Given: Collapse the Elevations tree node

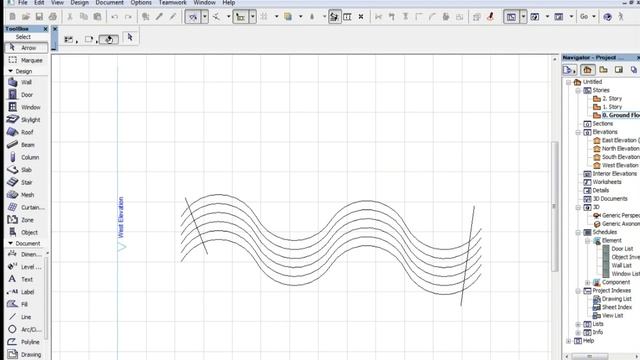Looking at the screenshot, I should (x=578, y=132).
